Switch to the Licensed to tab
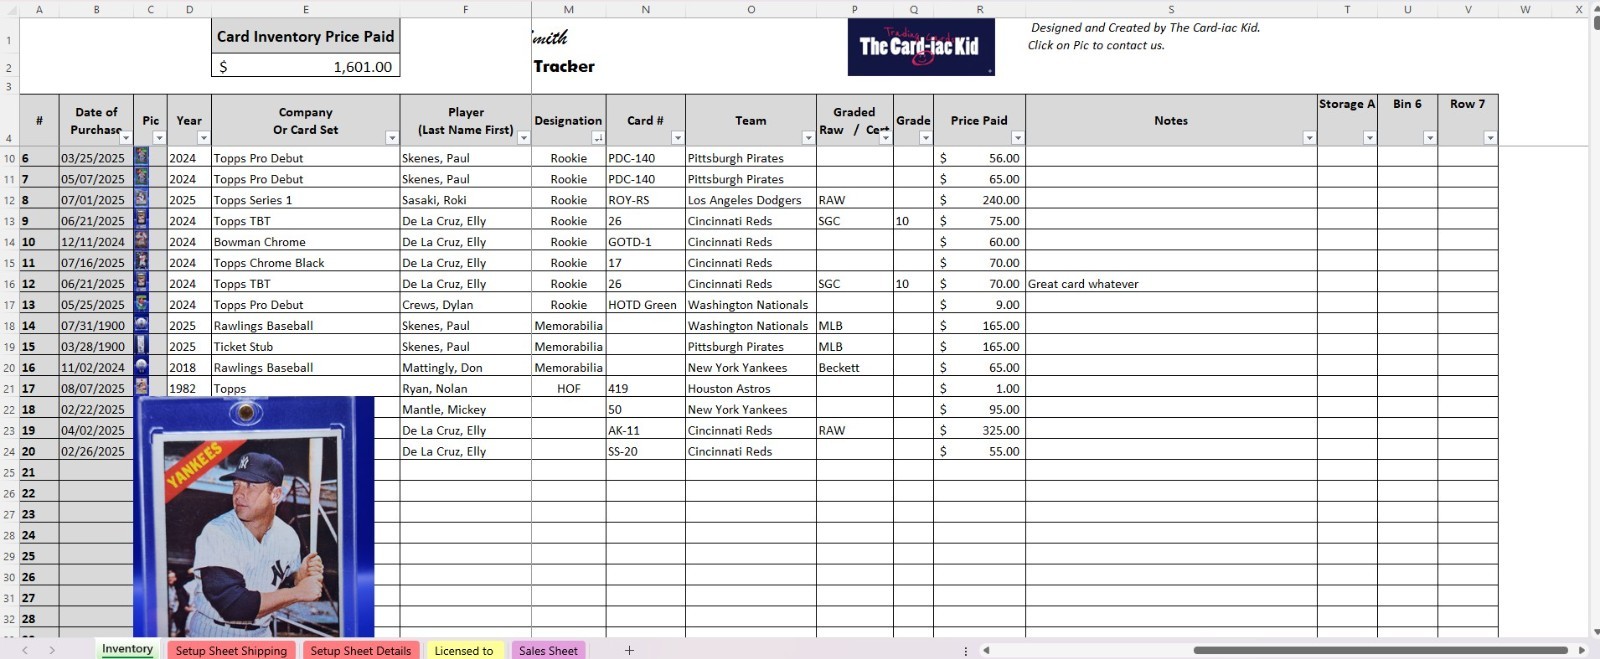This screenshot has height=659, width=1600. pos(464,650)
